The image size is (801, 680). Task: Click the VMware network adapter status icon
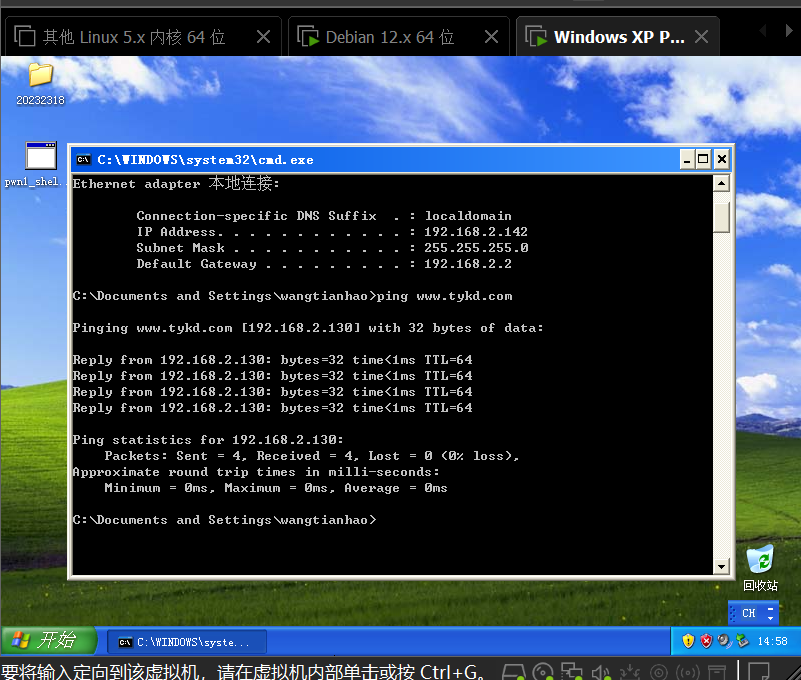572,671
